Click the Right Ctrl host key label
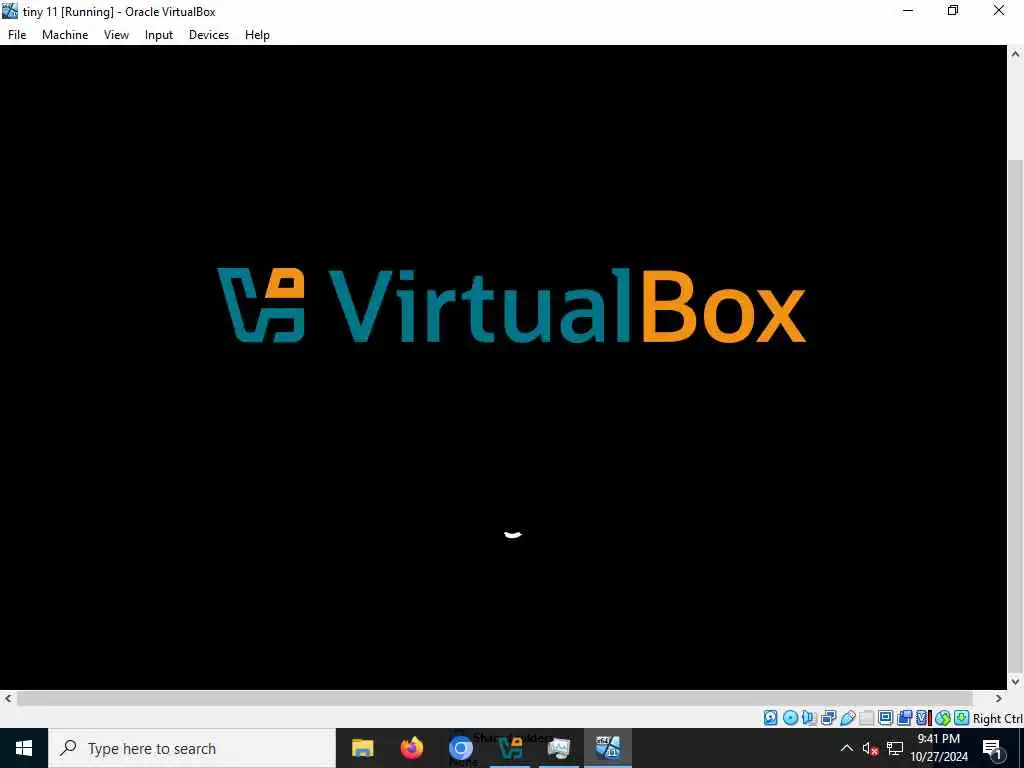 point(998,718)
